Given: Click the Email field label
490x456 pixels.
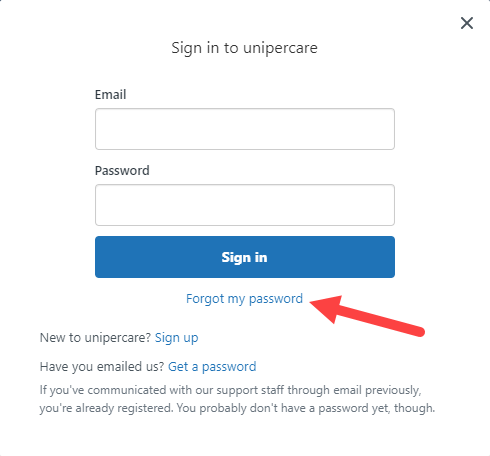Looking at the screenshot, I should tap(110, 95).
